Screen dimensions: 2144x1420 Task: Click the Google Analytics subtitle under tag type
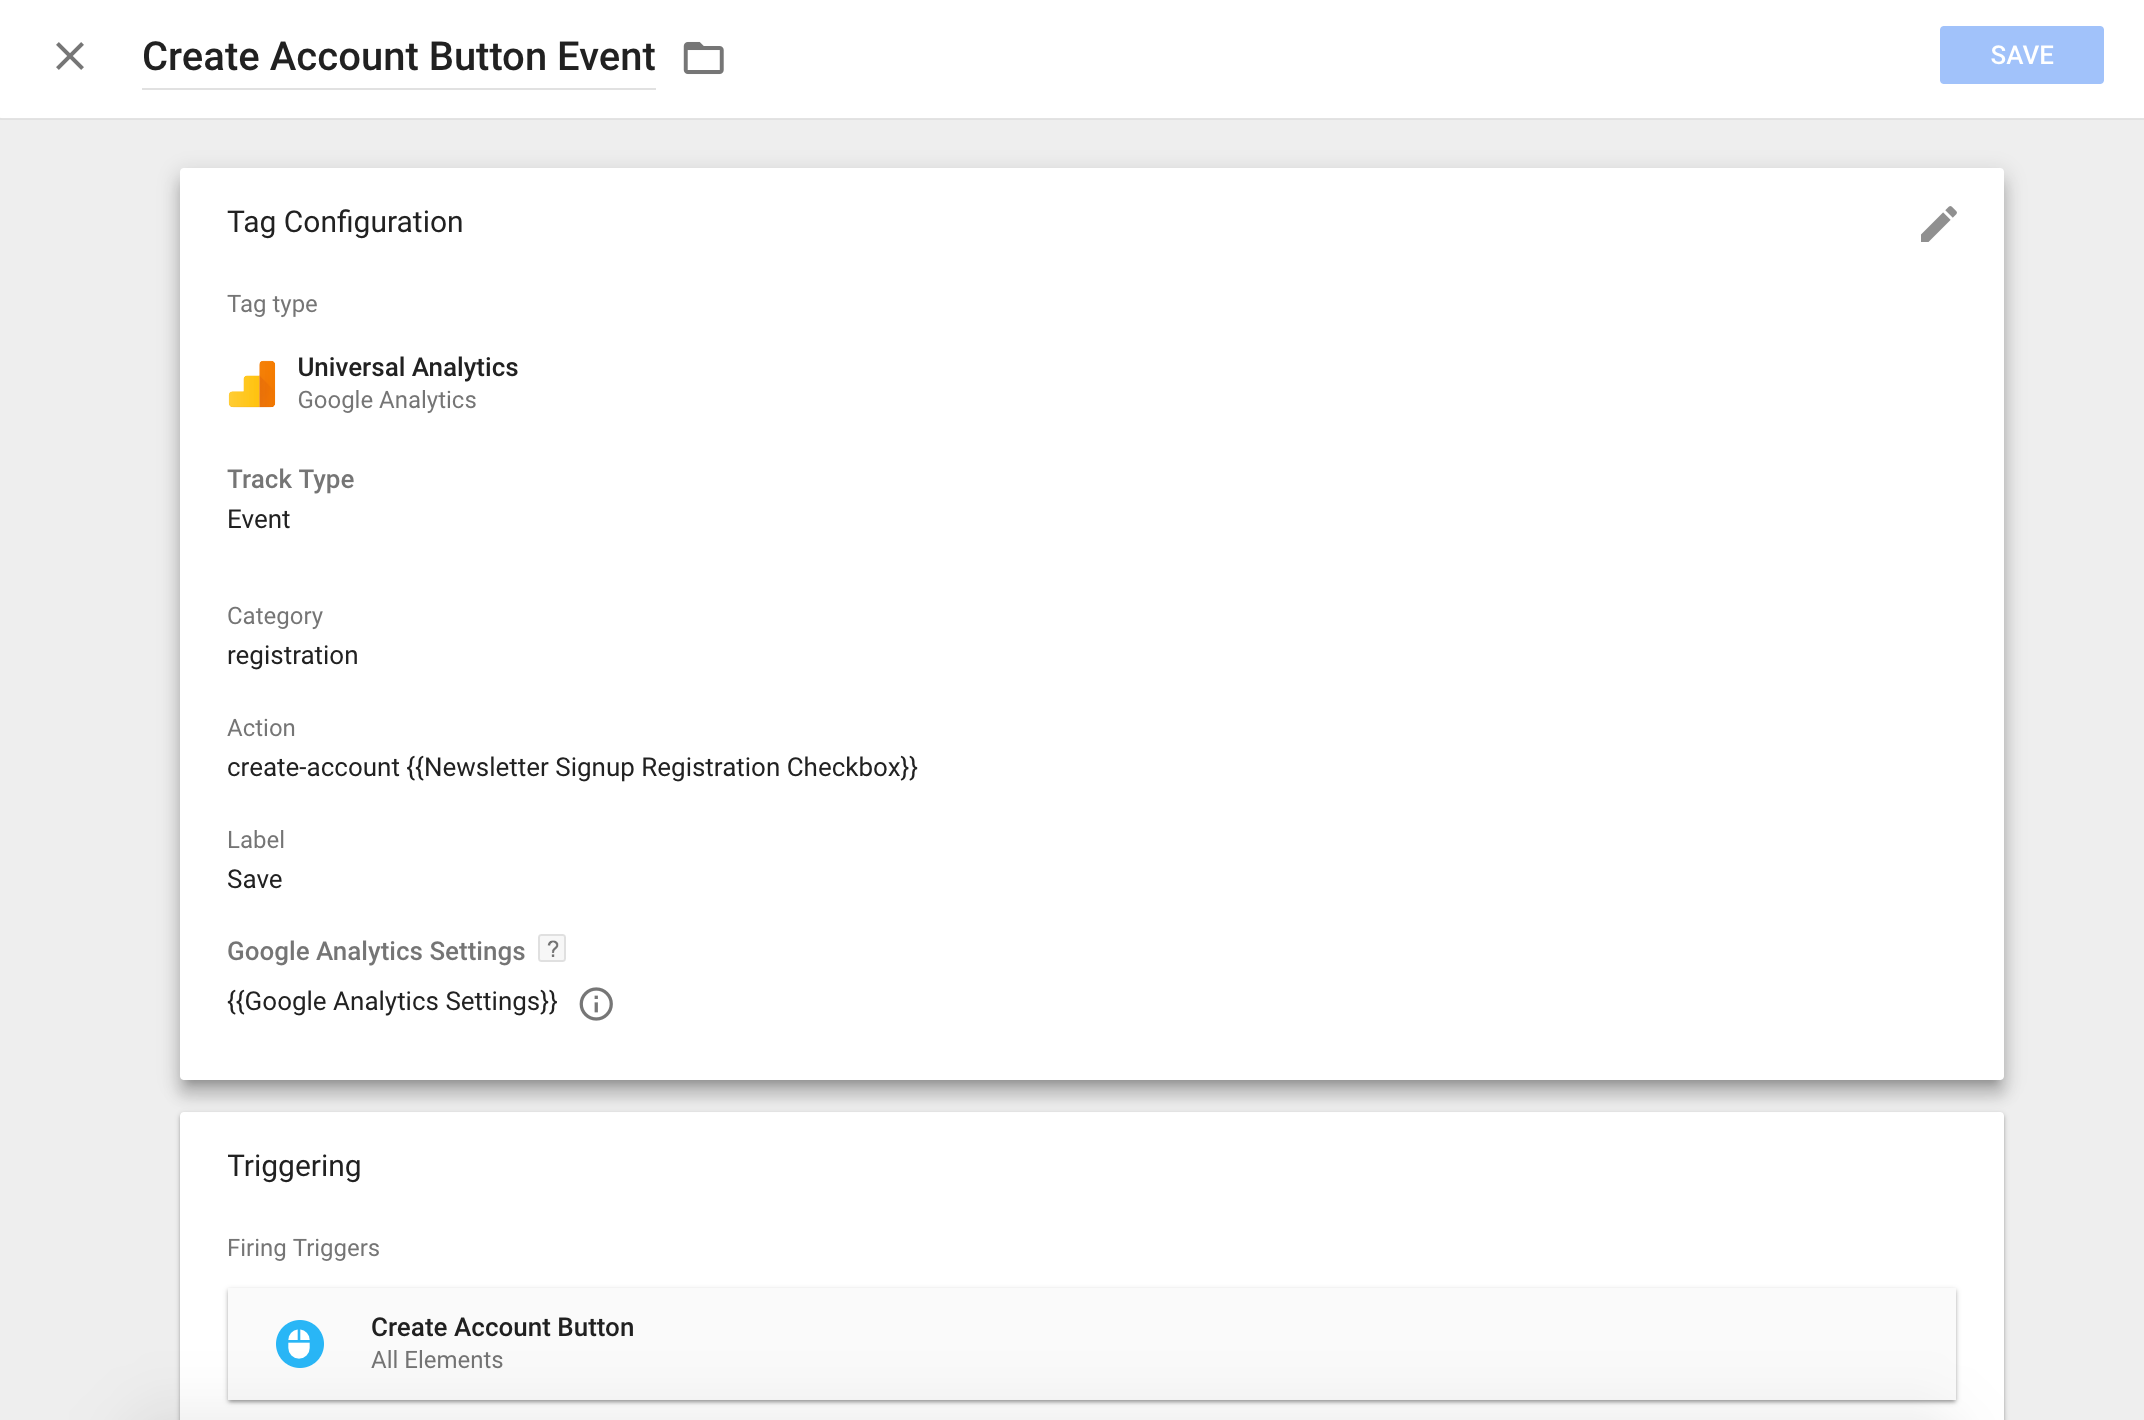tap(387, 400)
